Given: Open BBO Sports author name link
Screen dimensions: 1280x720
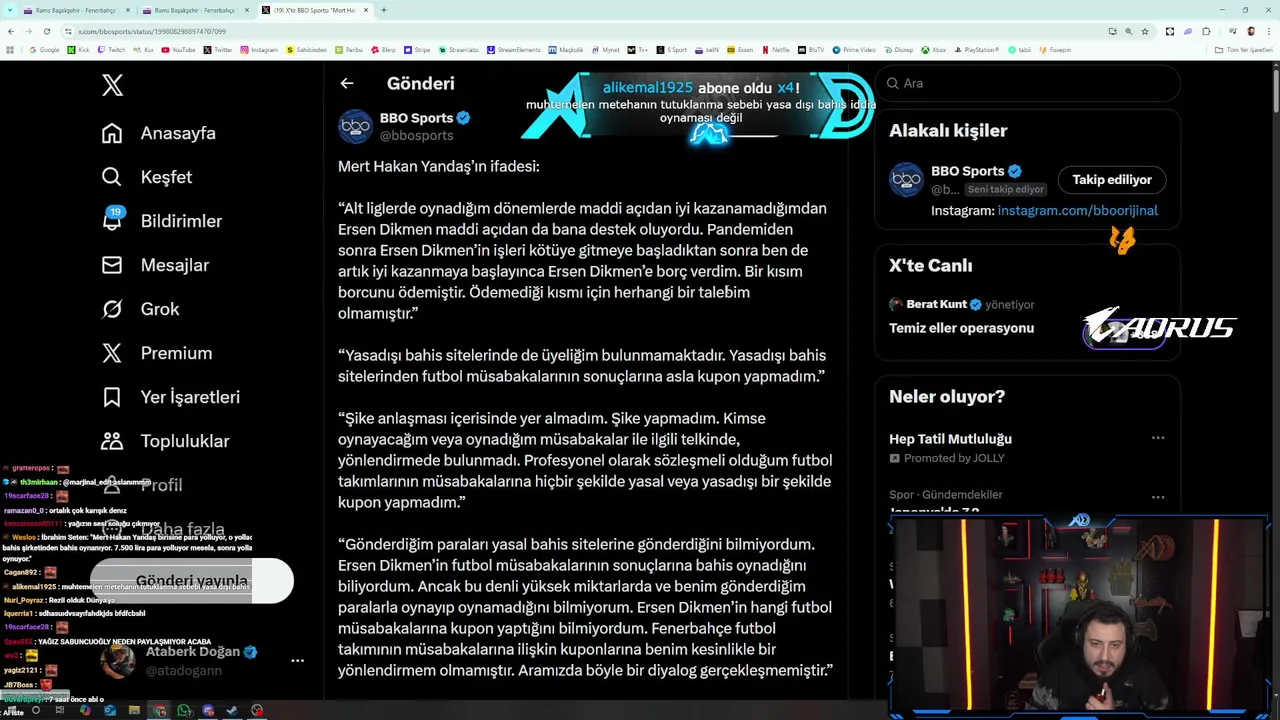Looking at the screenshot, I should pyautogui.click(x=416, y=118).
